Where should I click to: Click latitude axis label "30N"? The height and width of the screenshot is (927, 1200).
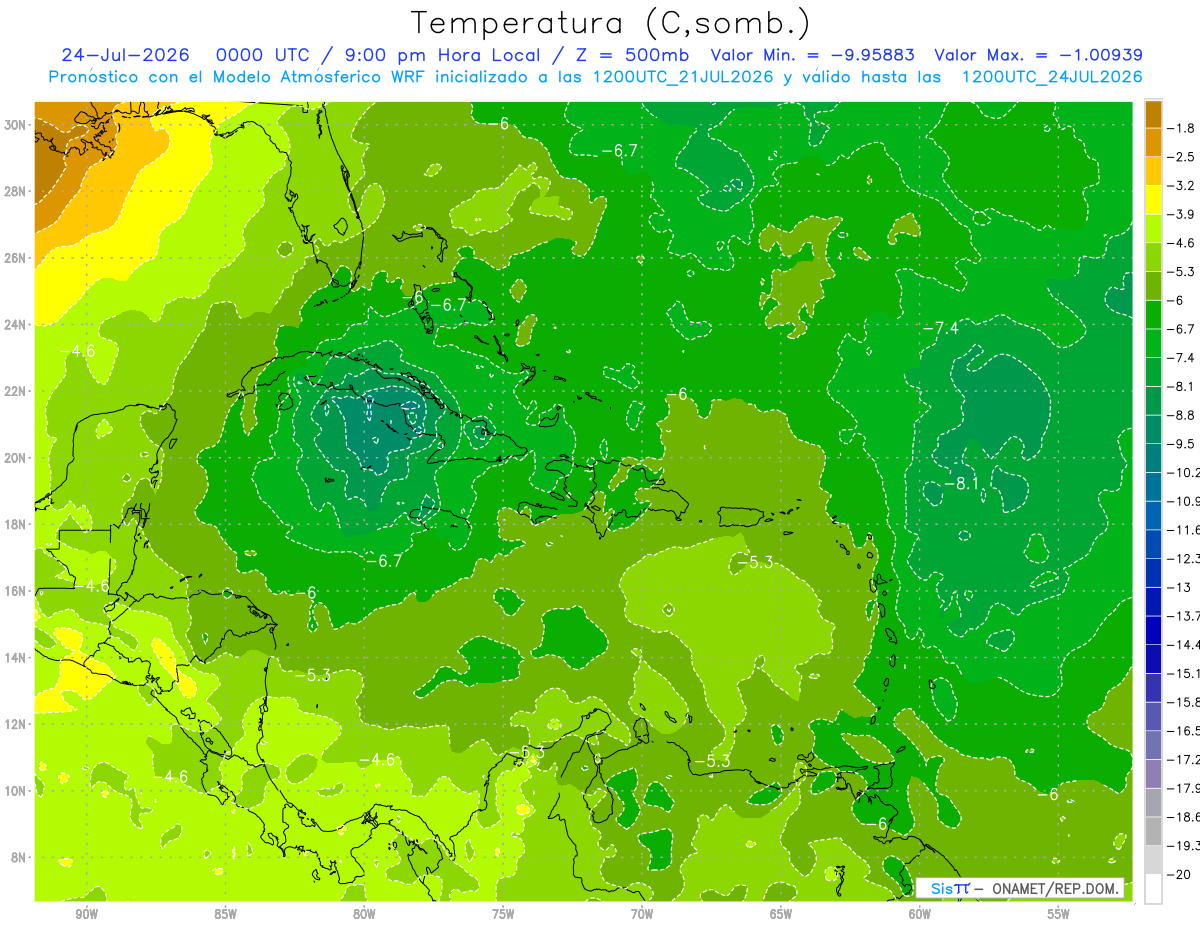pos(17,125)
